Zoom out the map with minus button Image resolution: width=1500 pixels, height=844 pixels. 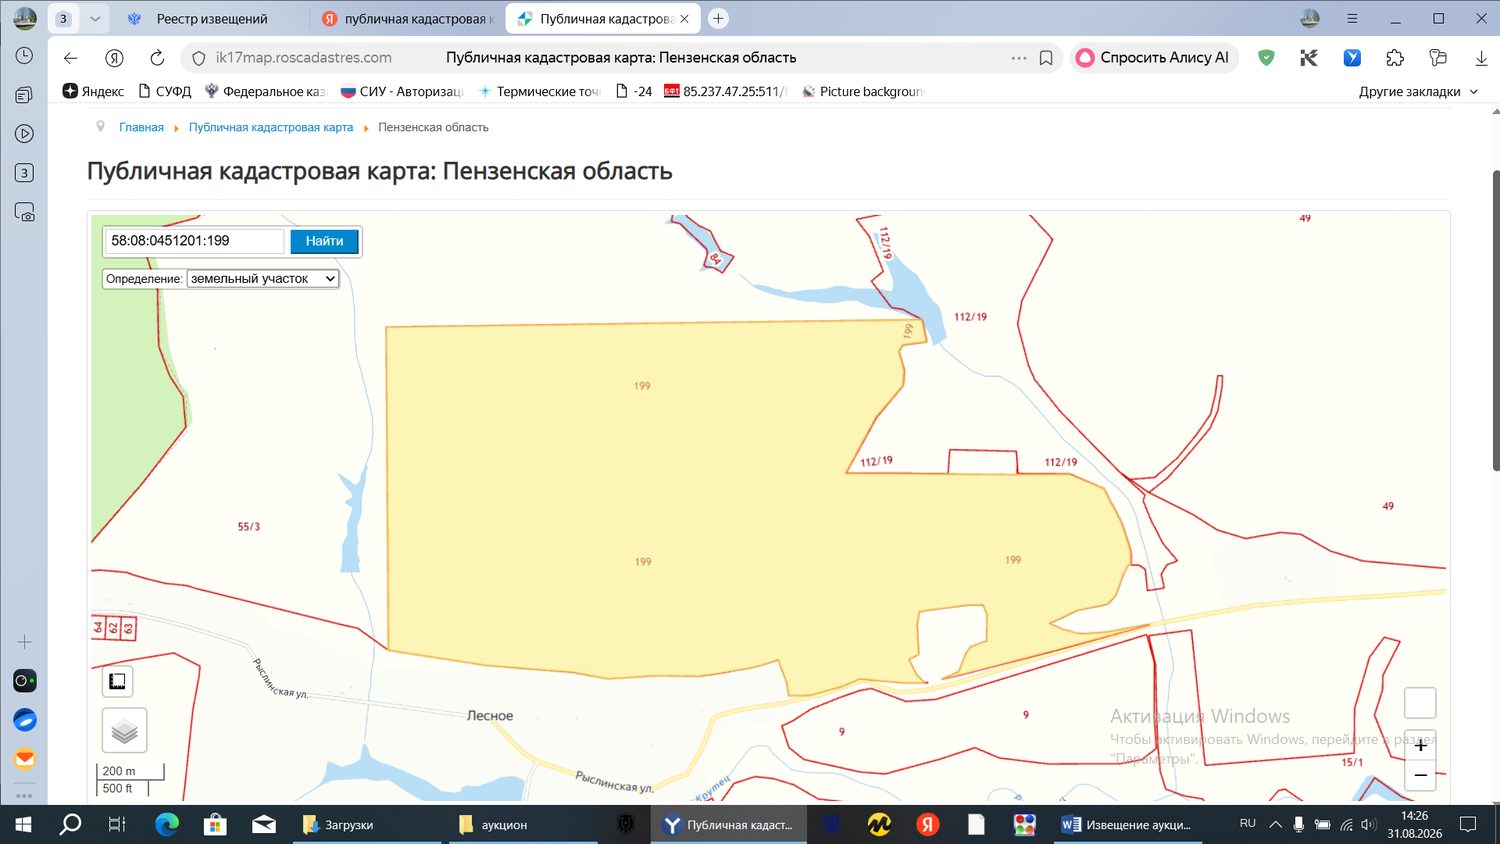pyautogui.click(x=1420, y=776)
